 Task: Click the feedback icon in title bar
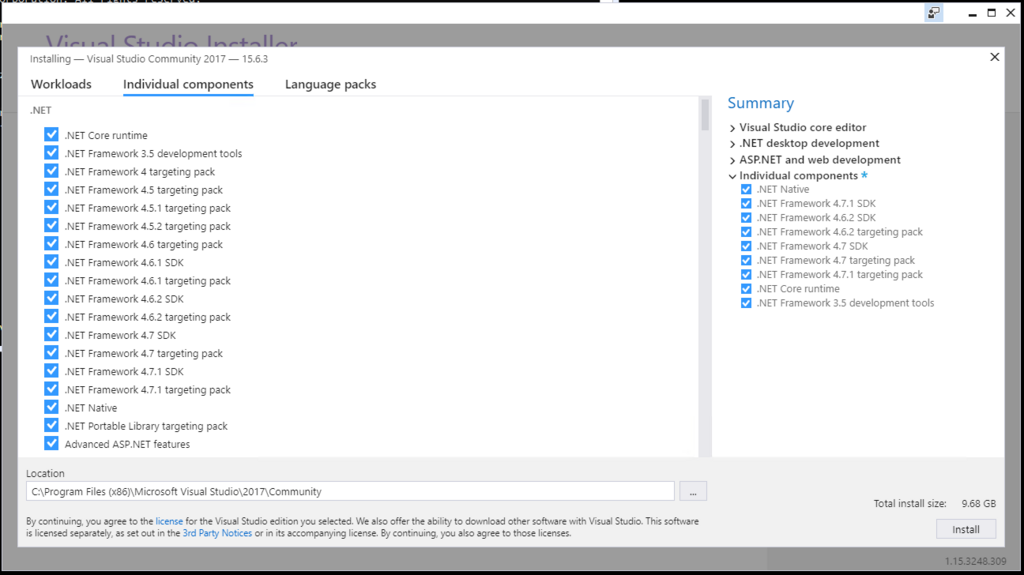point(934,12)
